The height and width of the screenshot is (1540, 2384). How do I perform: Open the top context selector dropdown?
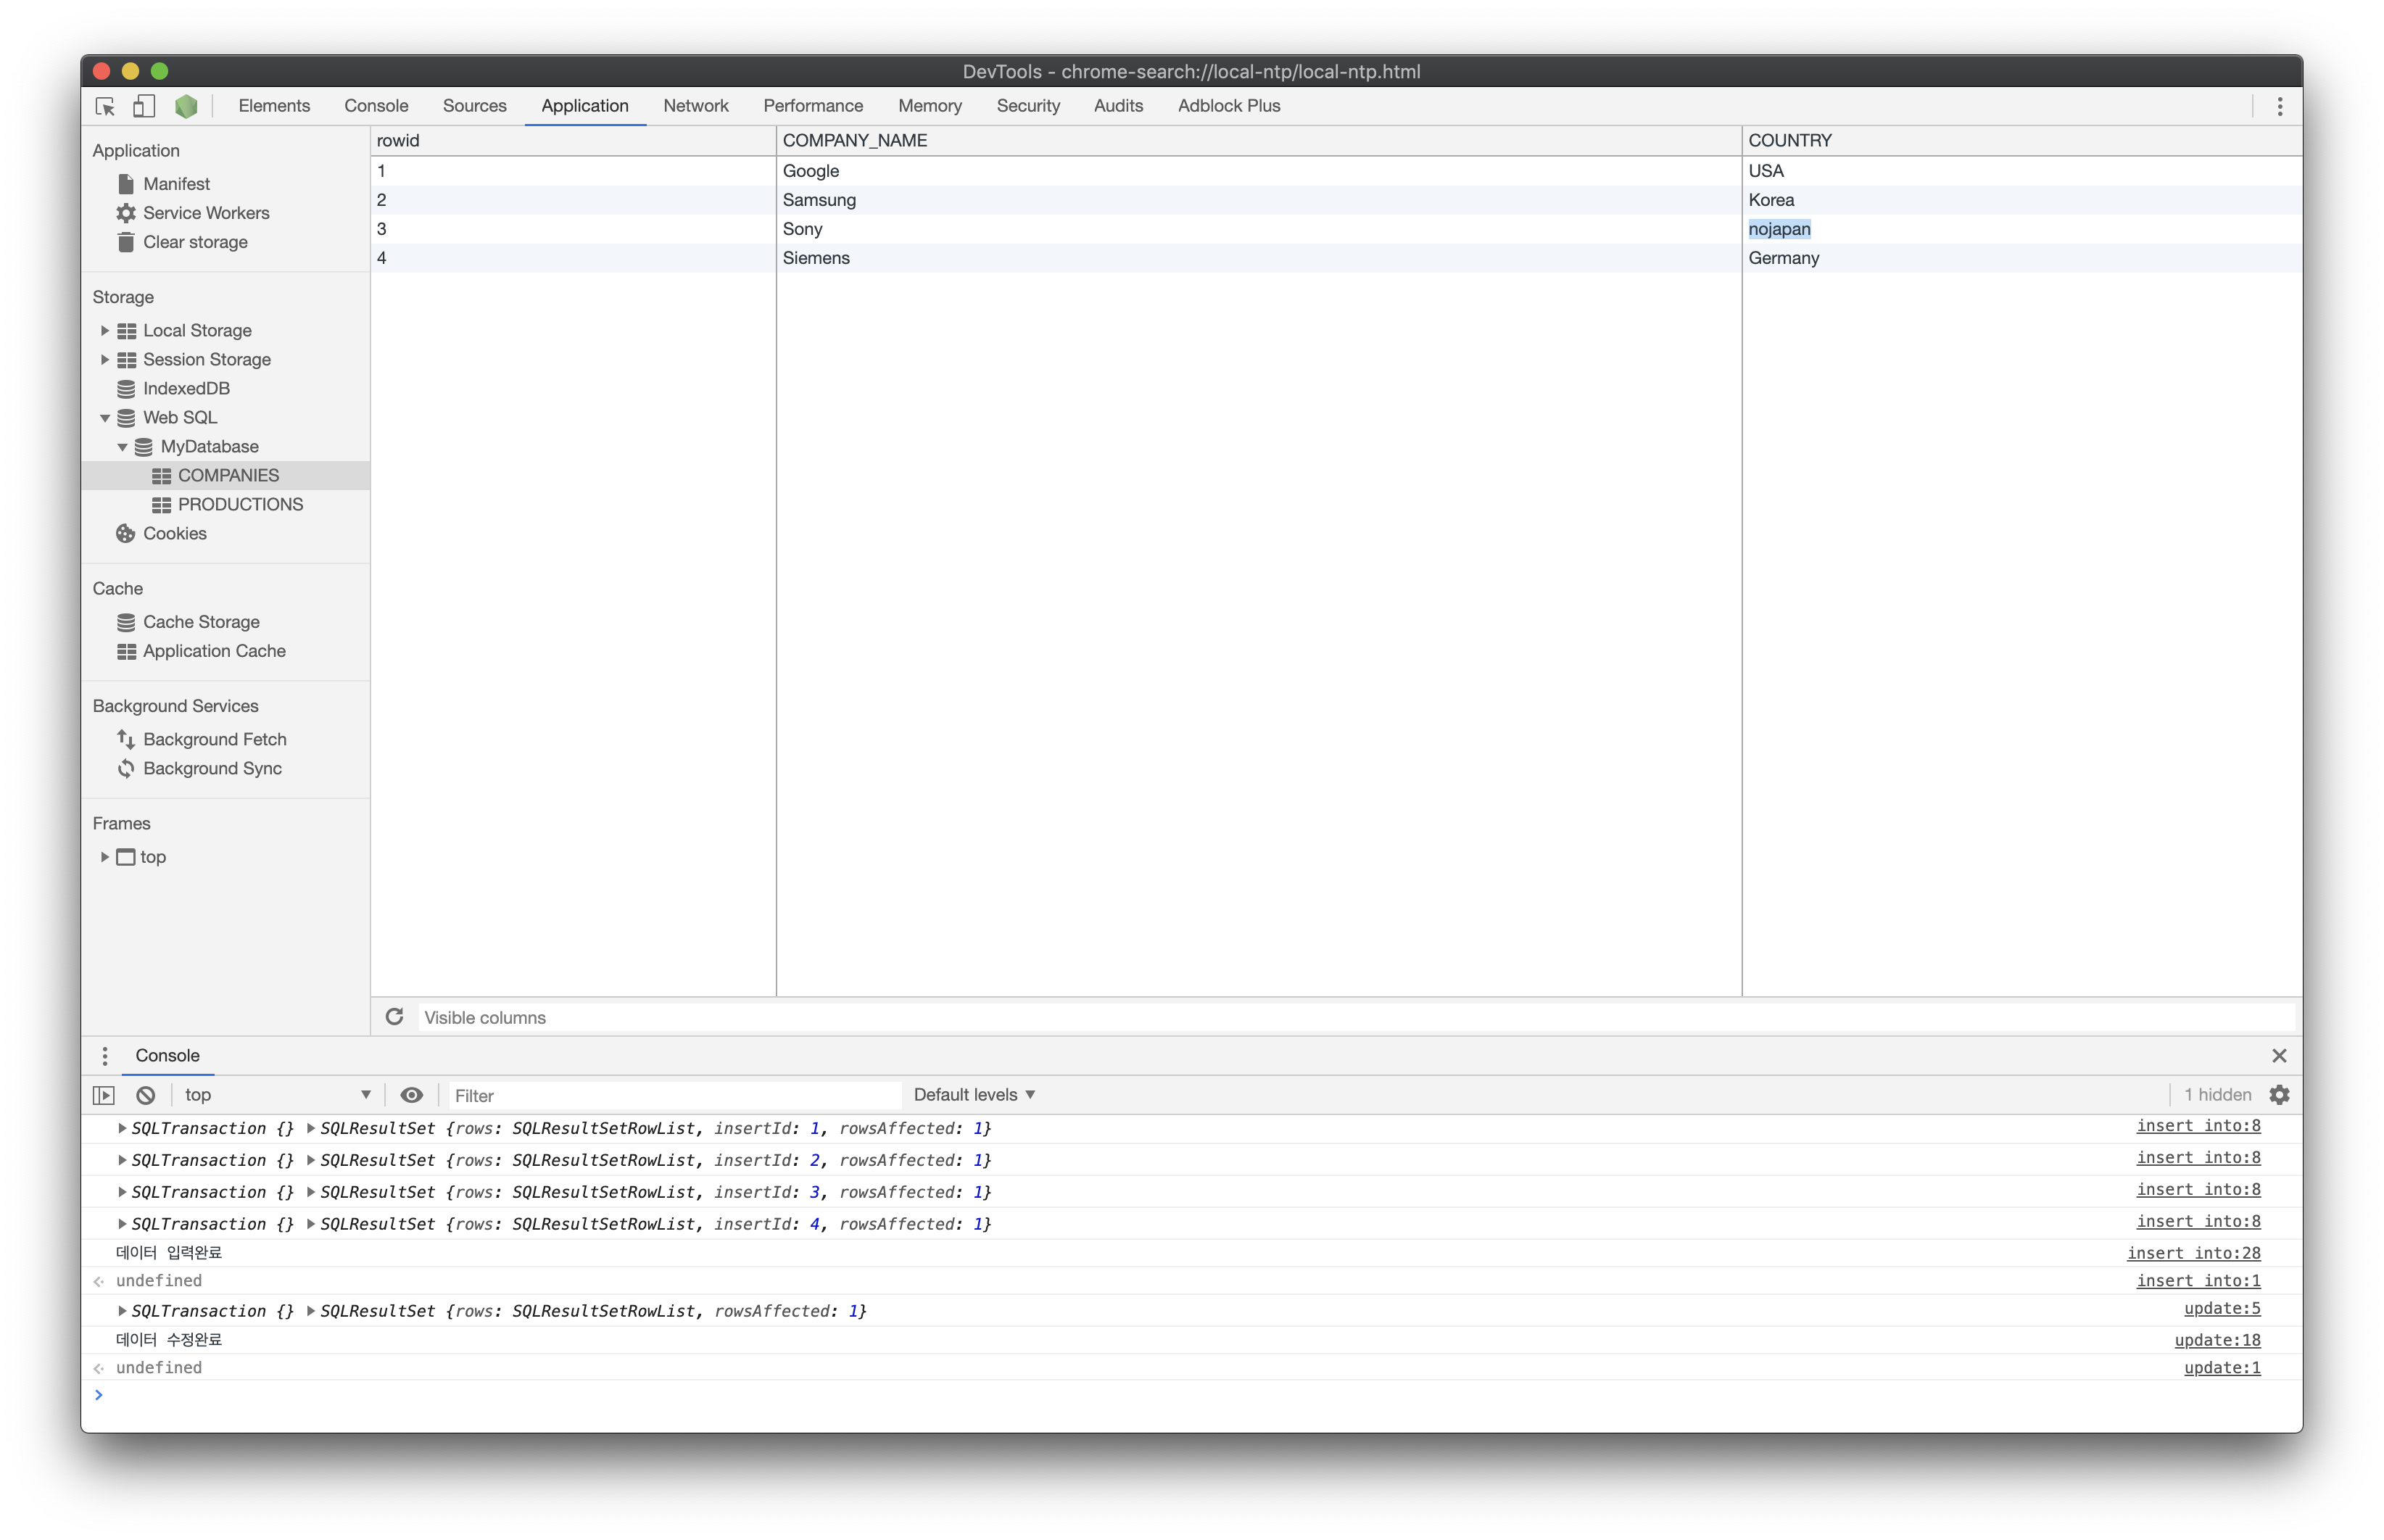(x=277, y=1095)
